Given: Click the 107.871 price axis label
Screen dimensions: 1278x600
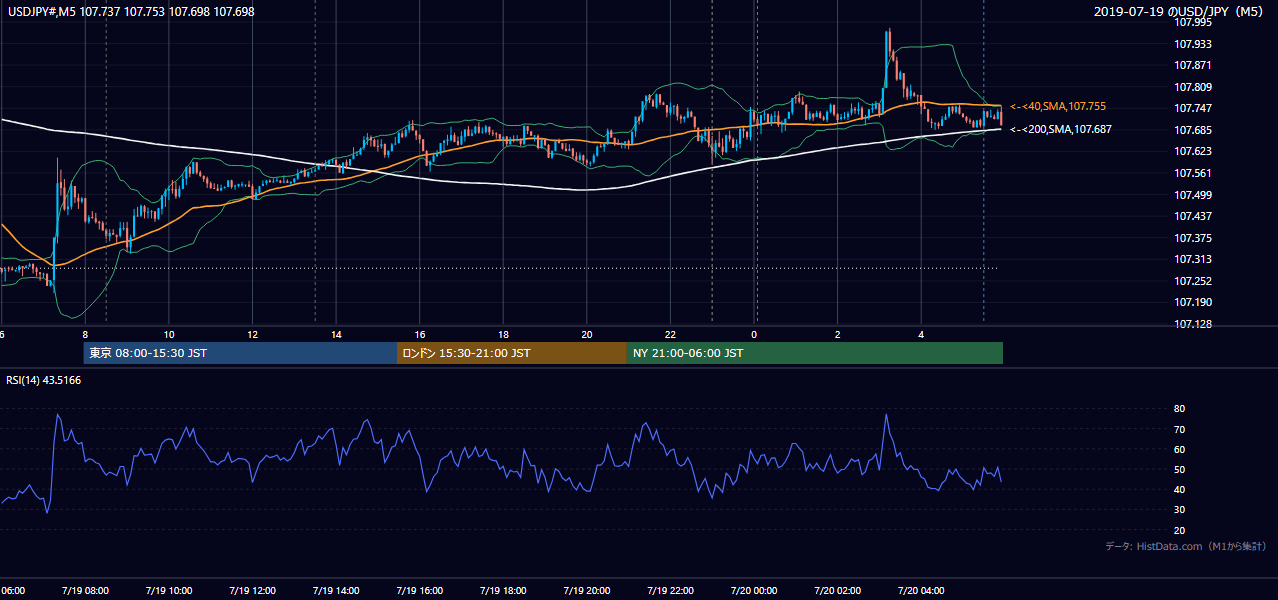Looking at the screenshot, I should pos(1195,65).
